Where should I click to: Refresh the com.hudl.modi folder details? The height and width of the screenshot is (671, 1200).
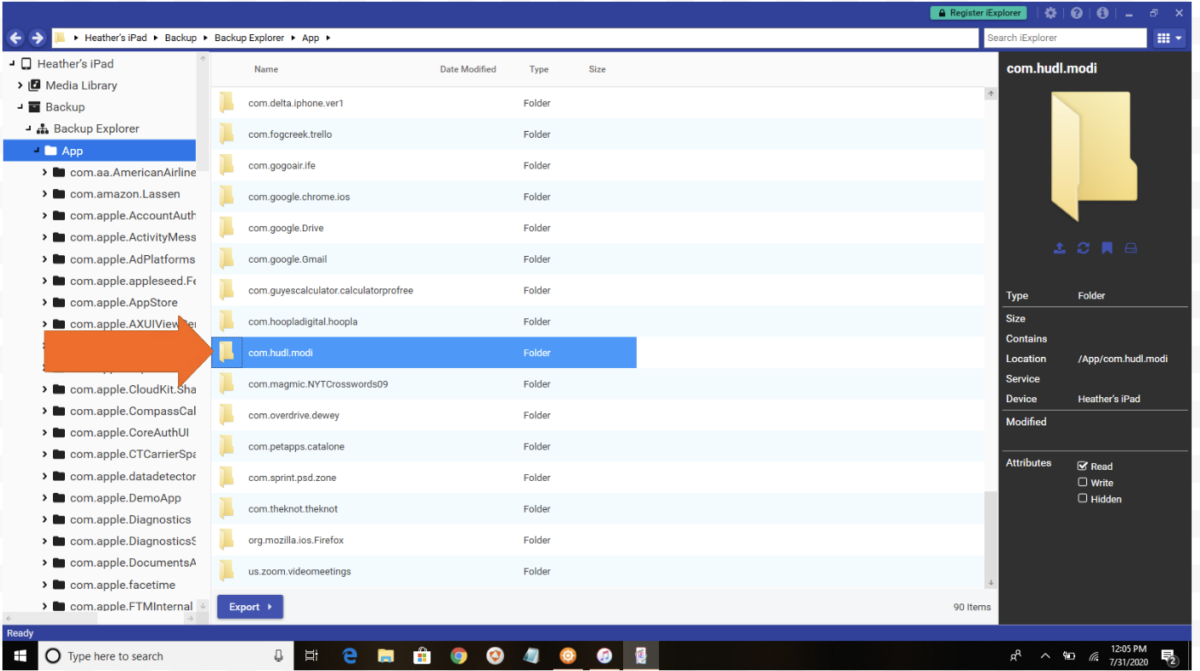coord(1083,248)
